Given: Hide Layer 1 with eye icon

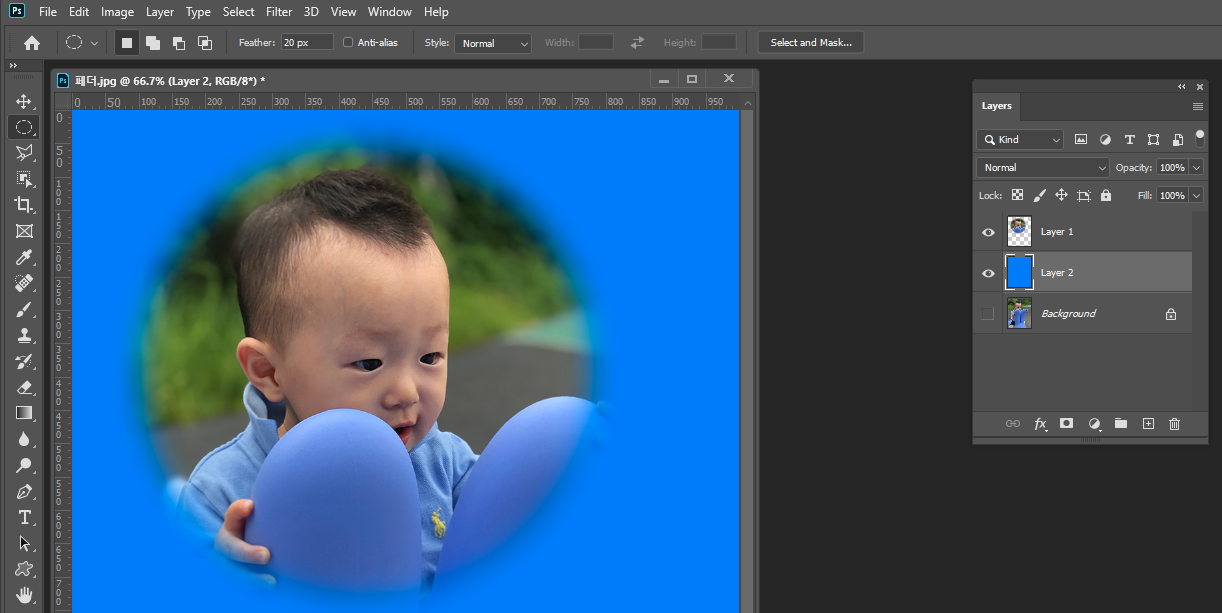Looking at the screenshot, I should [988, 232].
